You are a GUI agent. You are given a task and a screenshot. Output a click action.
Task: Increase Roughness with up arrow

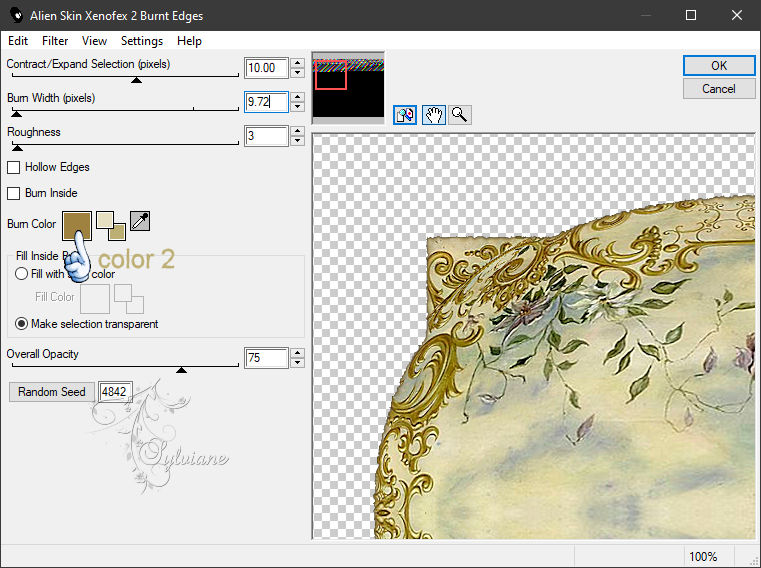(298, 131)
